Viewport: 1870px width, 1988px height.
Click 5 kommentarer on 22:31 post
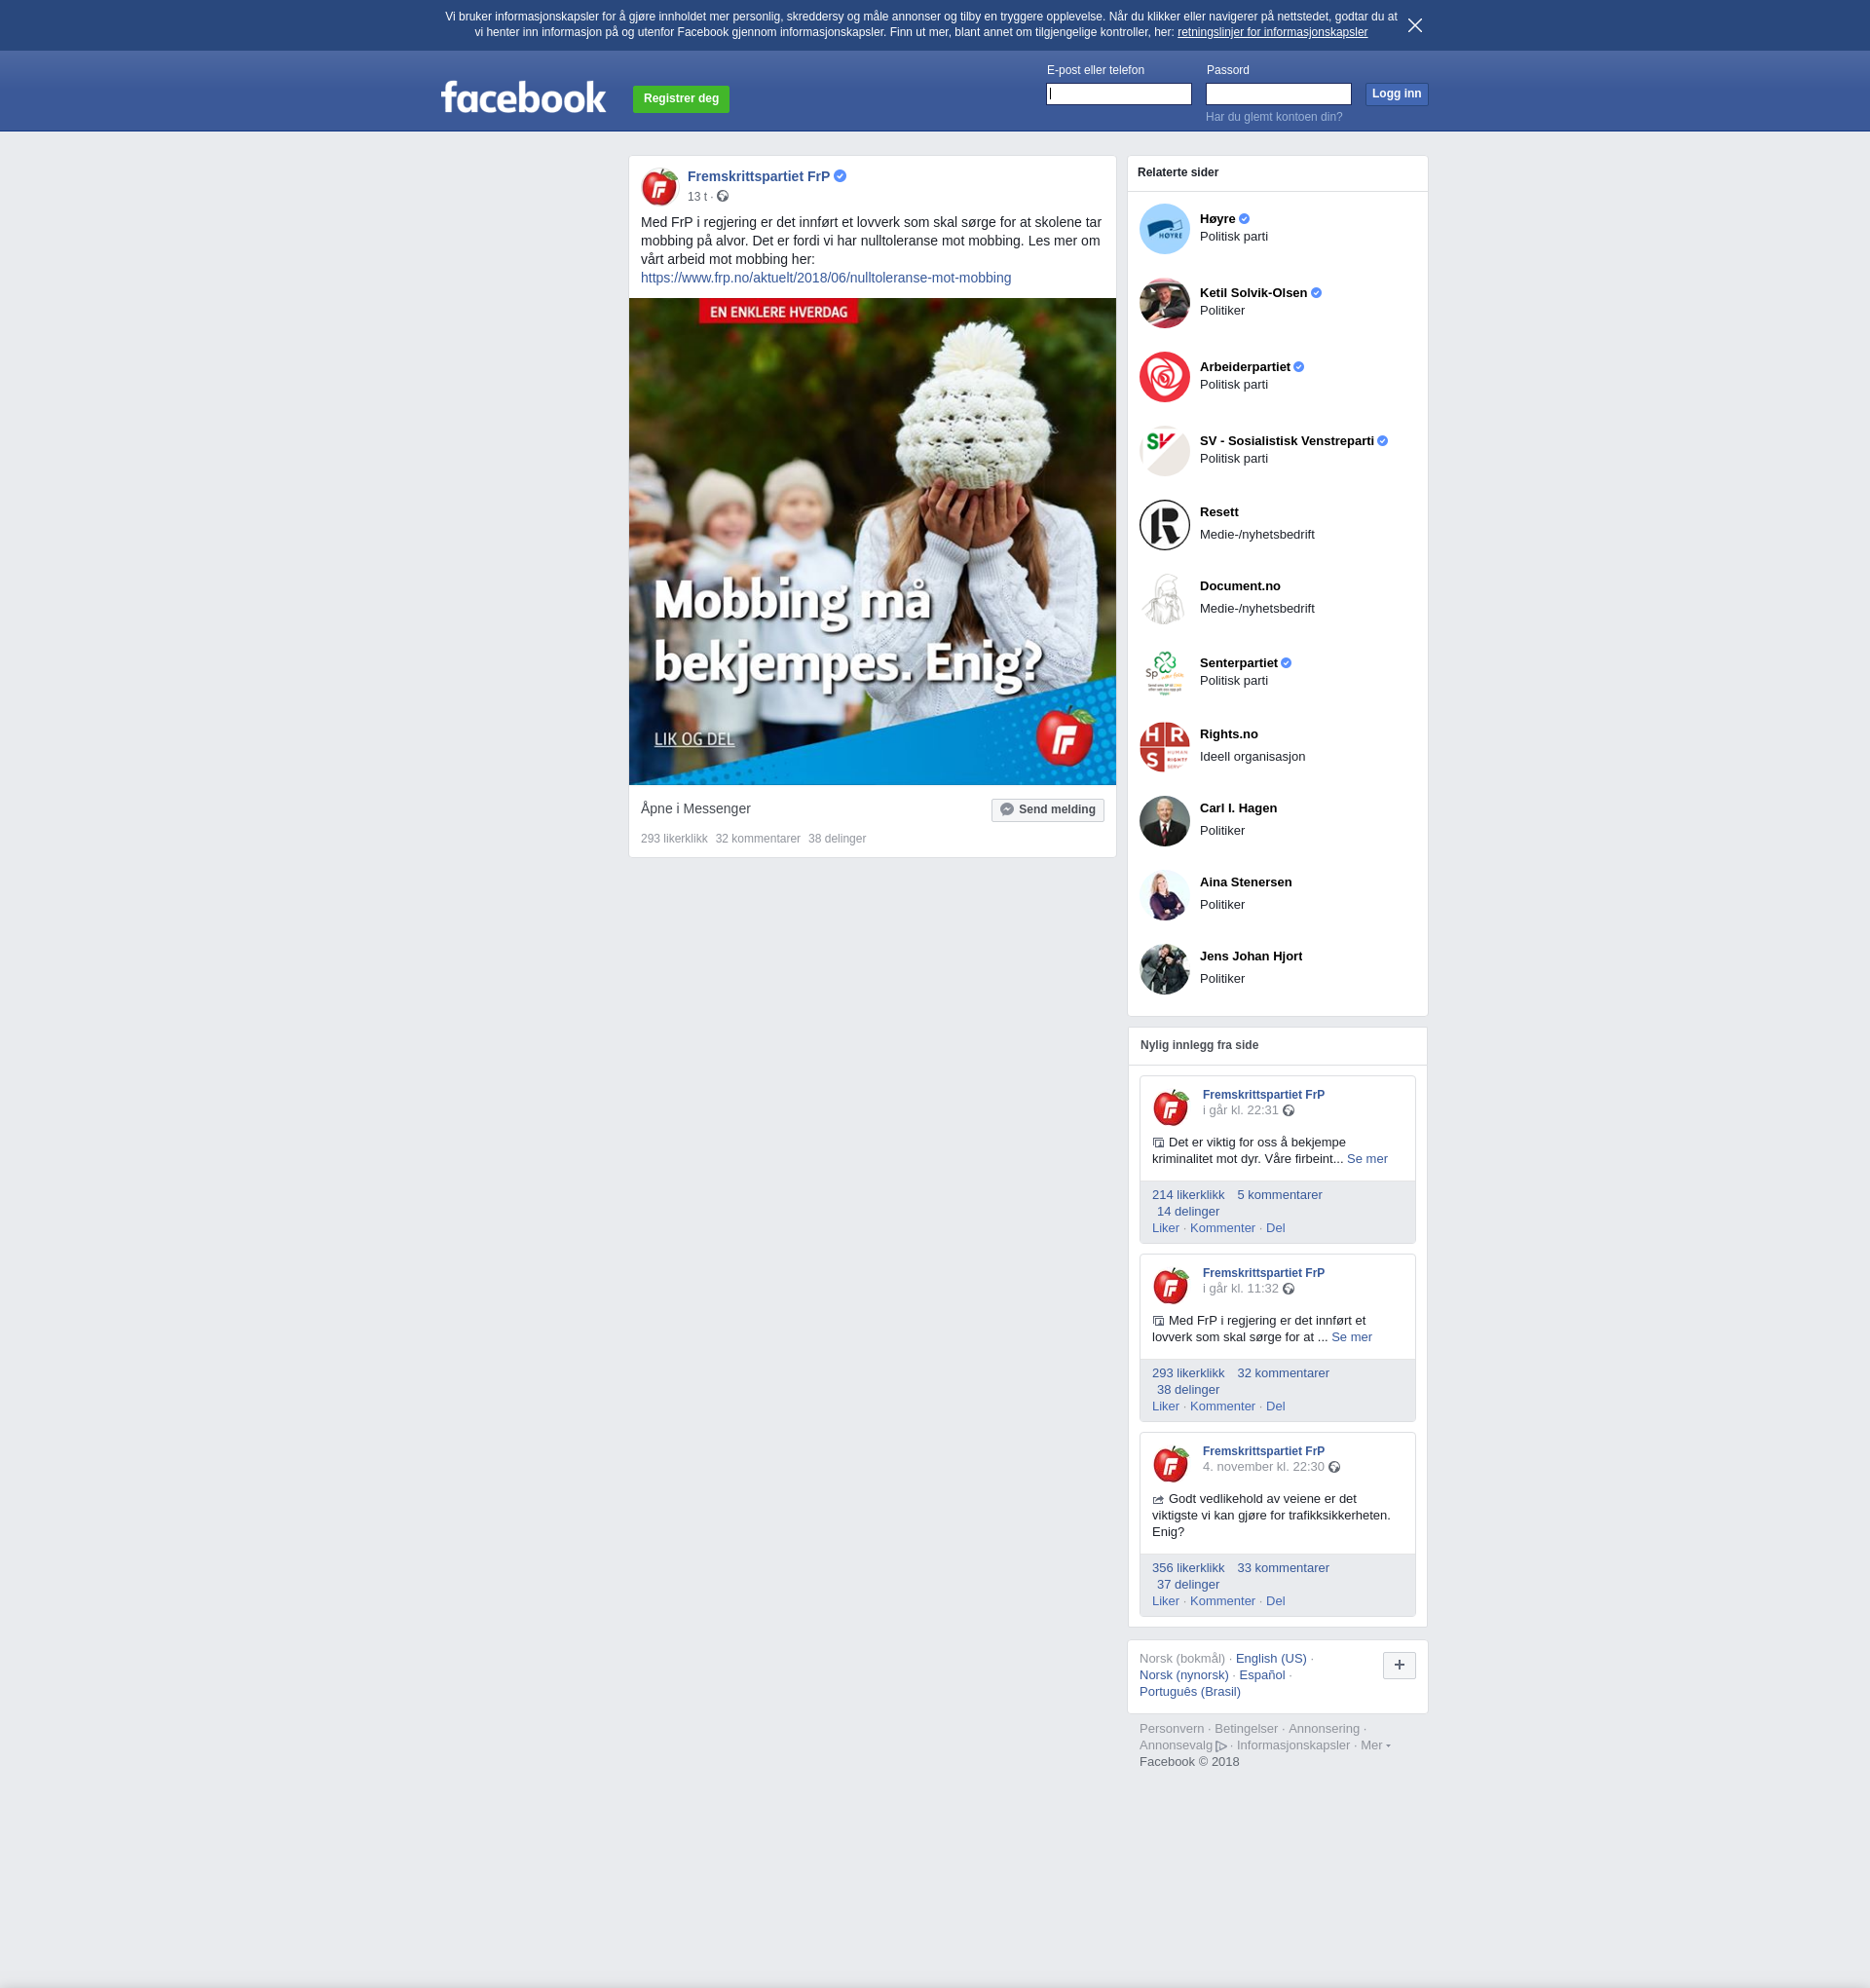[1279, 1195]
